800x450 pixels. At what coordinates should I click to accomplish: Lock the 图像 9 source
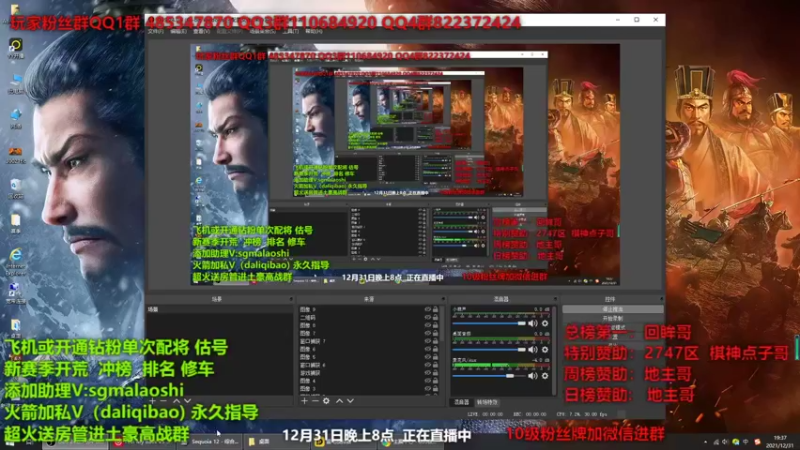coord(435,309)
